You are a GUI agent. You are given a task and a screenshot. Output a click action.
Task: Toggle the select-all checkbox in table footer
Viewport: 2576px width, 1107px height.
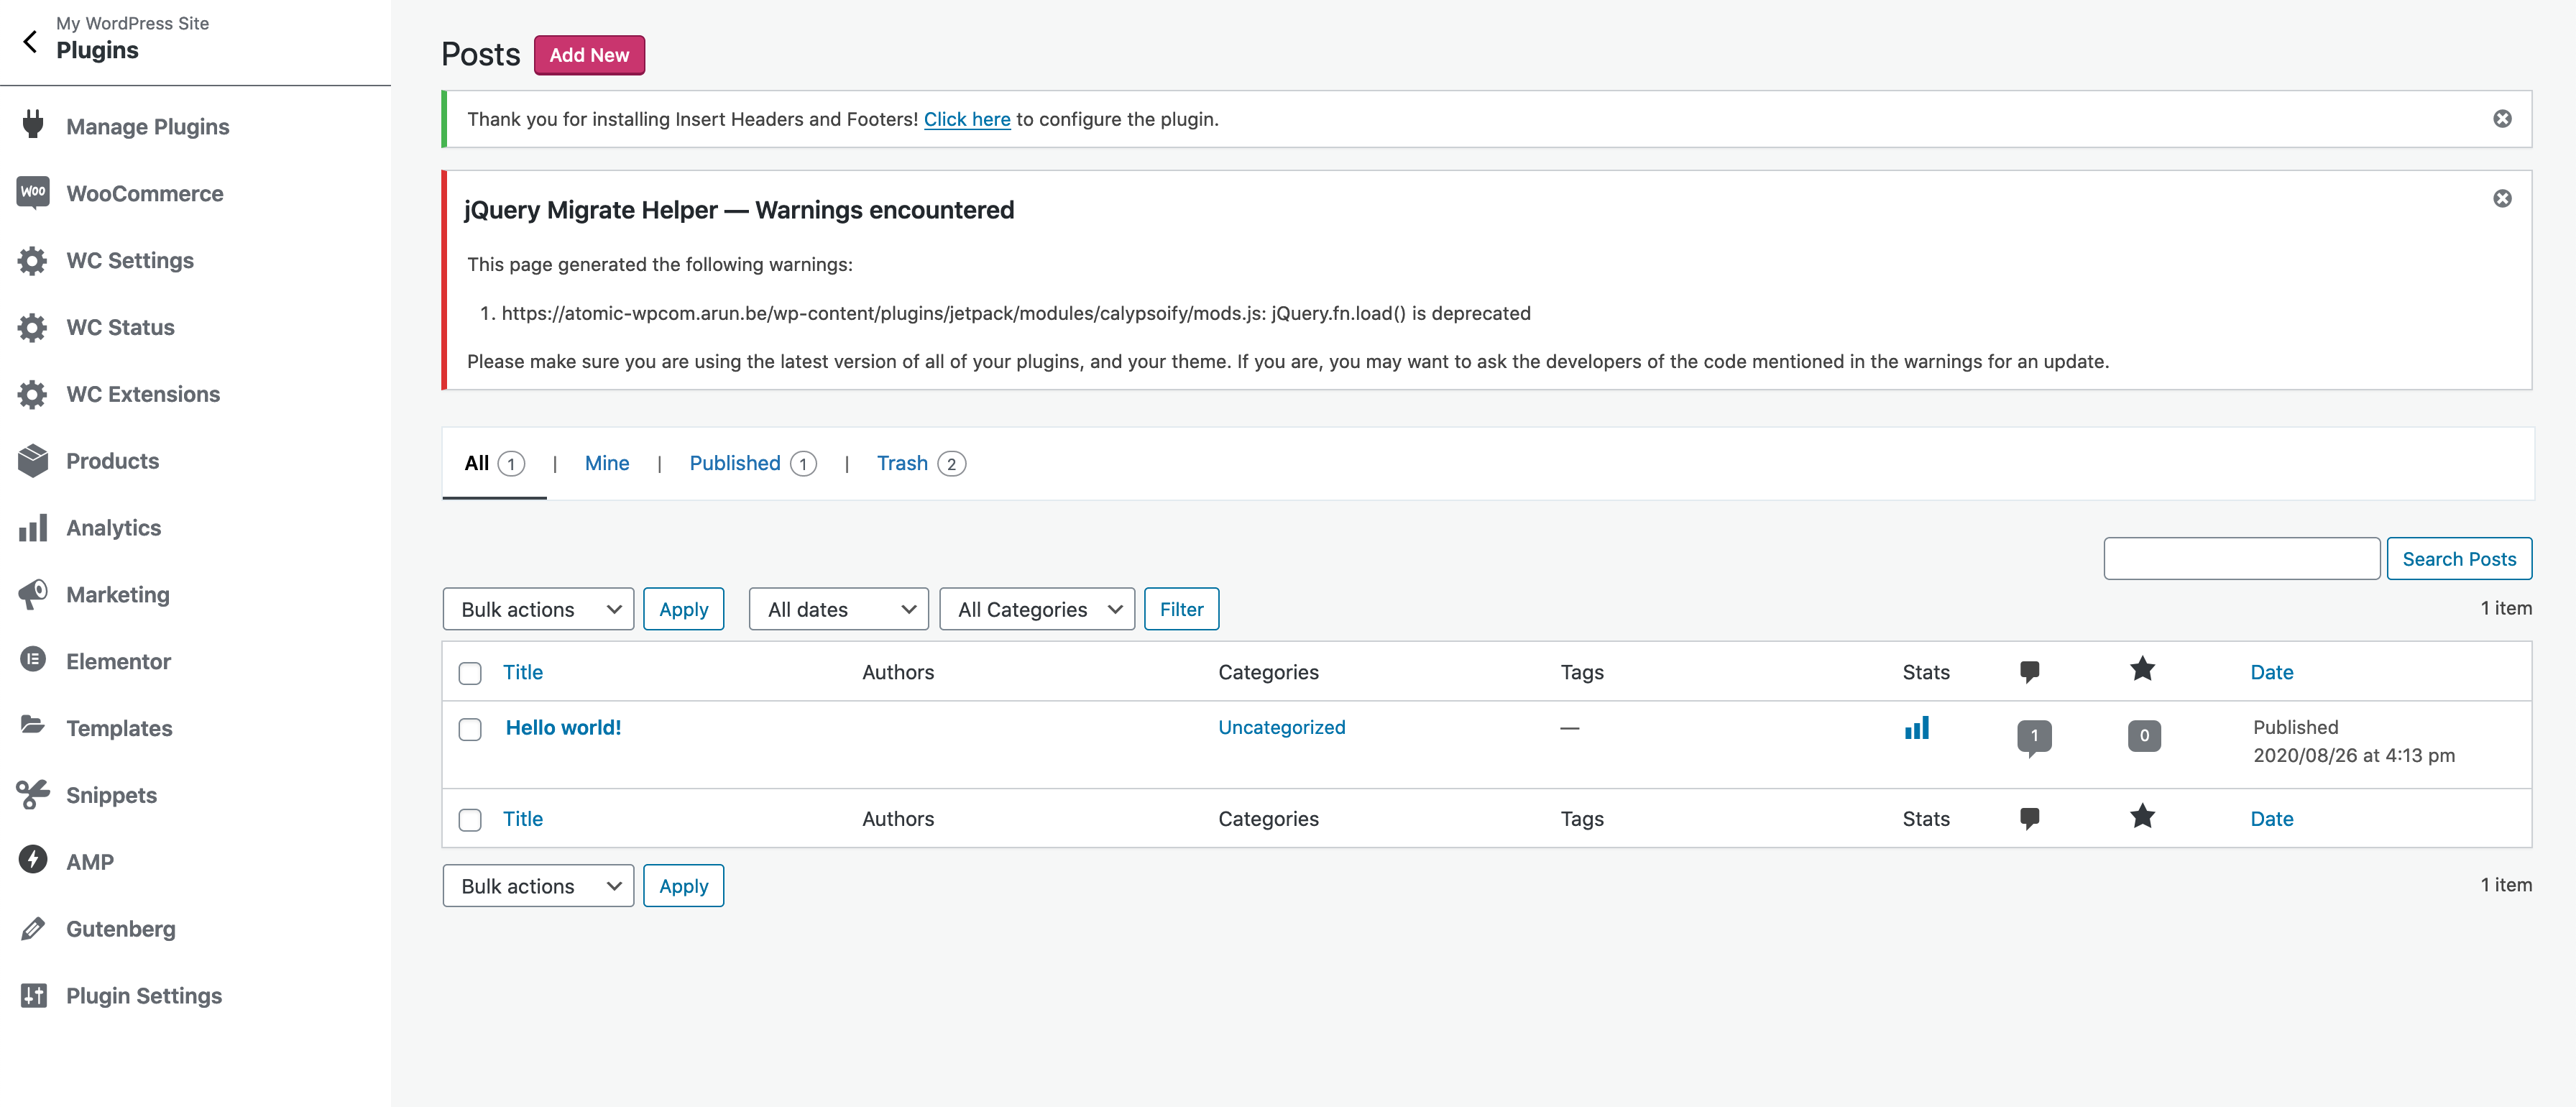click(x=470, y=820)
